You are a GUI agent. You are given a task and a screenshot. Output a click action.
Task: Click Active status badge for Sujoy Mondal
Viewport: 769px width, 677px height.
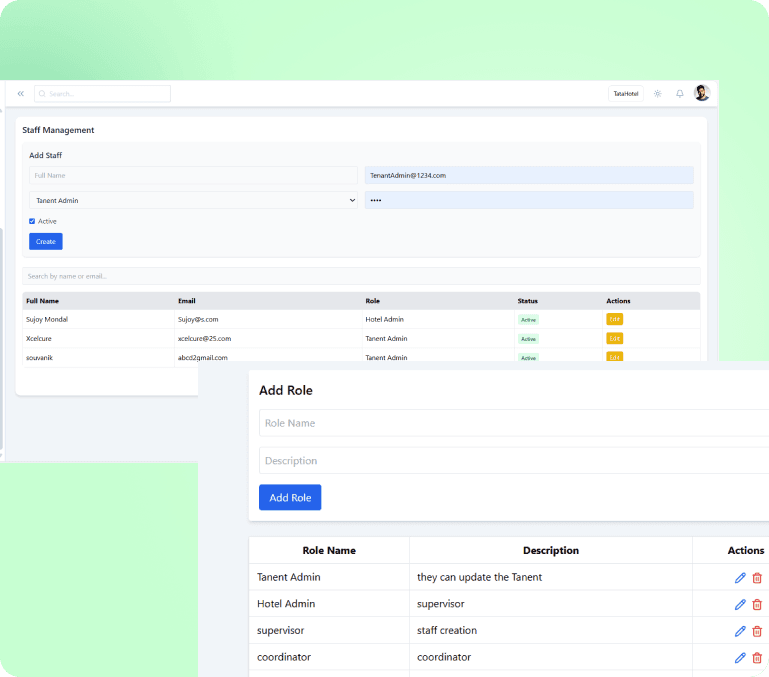(x=528, y=320)
